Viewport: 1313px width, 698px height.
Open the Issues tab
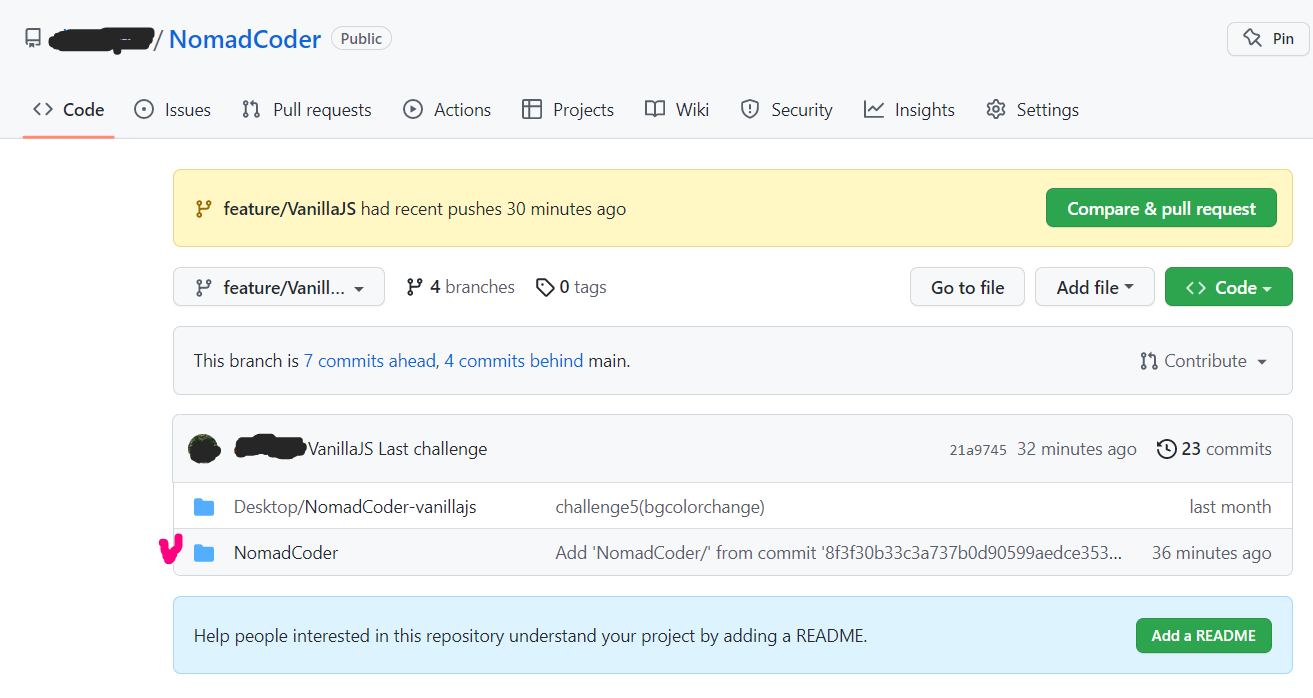click(172, 110)
